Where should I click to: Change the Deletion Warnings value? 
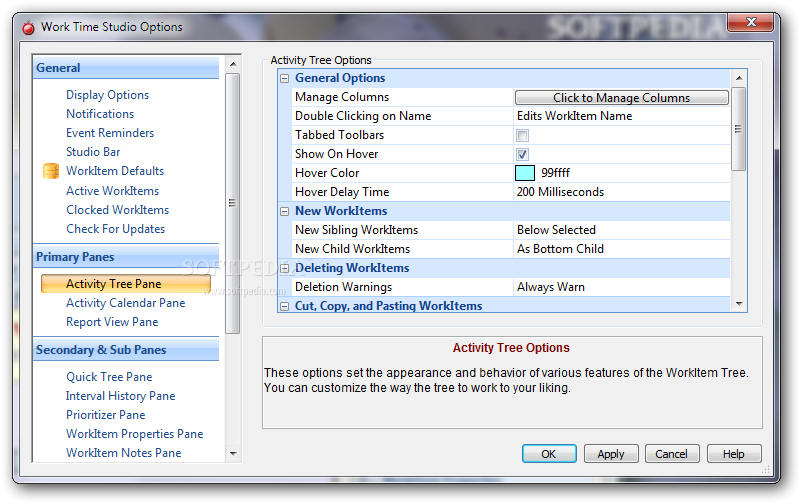(622, 287)
